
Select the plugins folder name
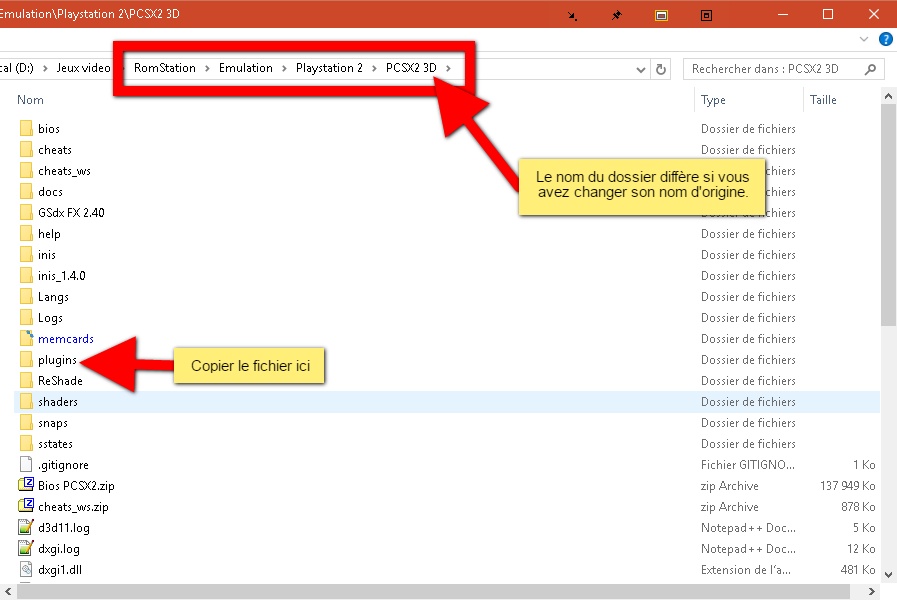[x=57, y=360]
